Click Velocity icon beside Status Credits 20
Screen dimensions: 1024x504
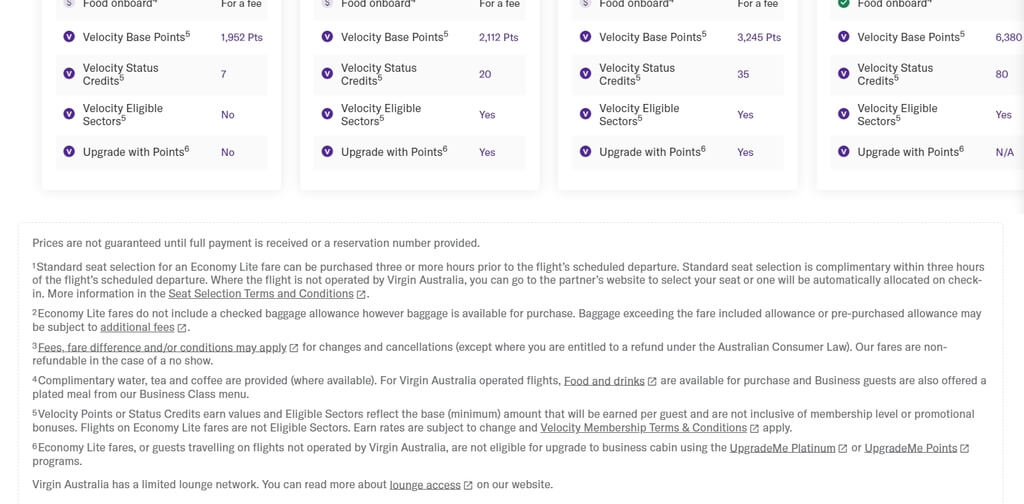coord(327,73)
